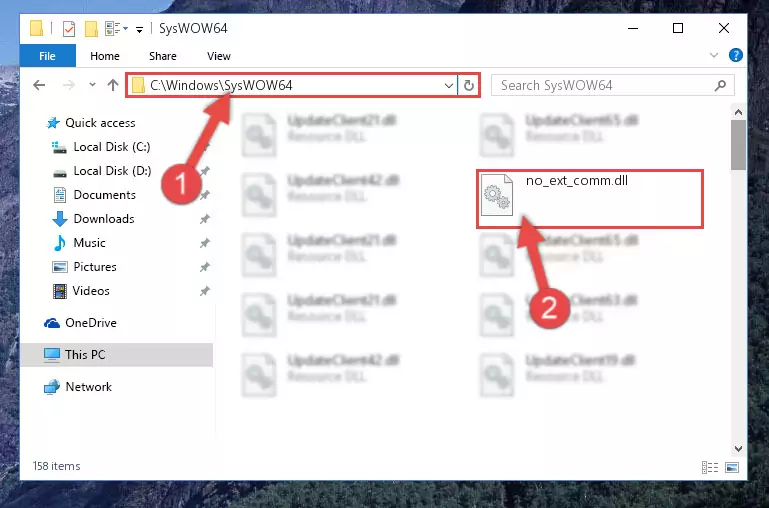Click the Properties quick access toolbar icon
This screenshot has height=508, width=769.
[69, 29]
